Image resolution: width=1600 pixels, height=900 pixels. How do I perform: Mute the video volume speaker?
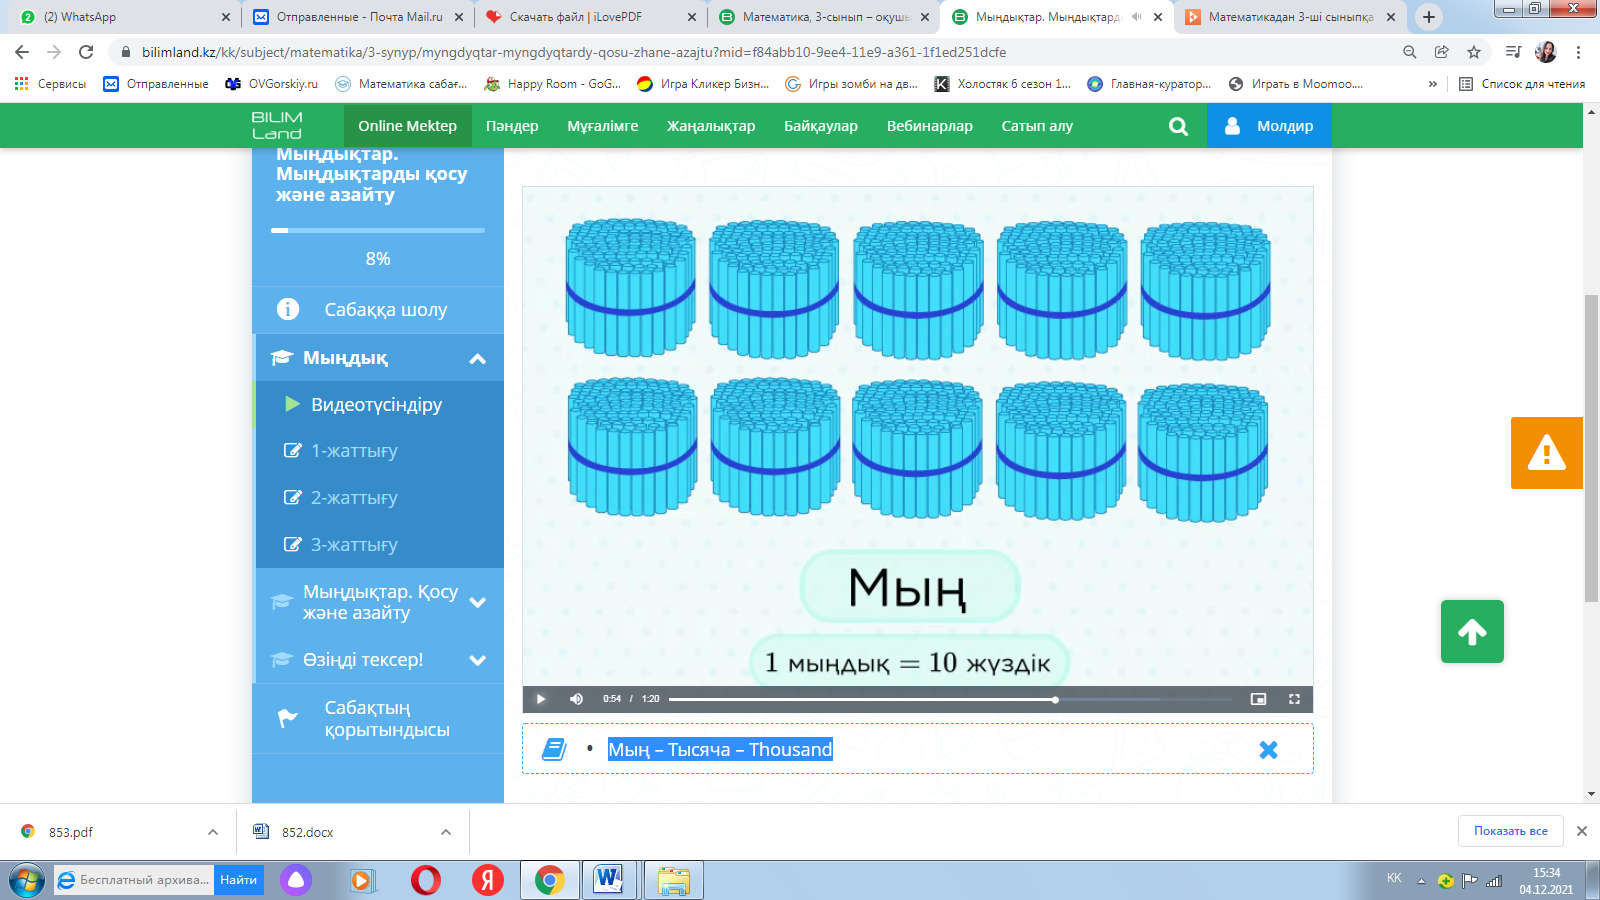point(576,699)
